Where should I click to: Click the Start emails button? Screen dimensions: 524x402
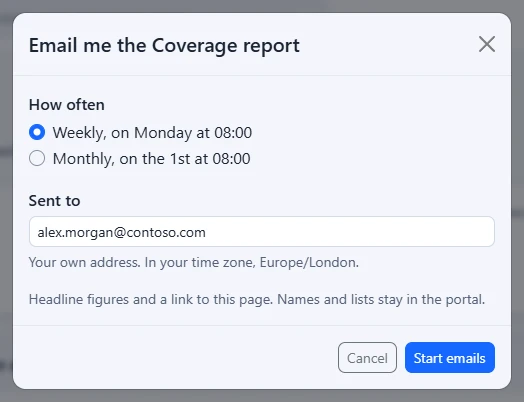450,358
